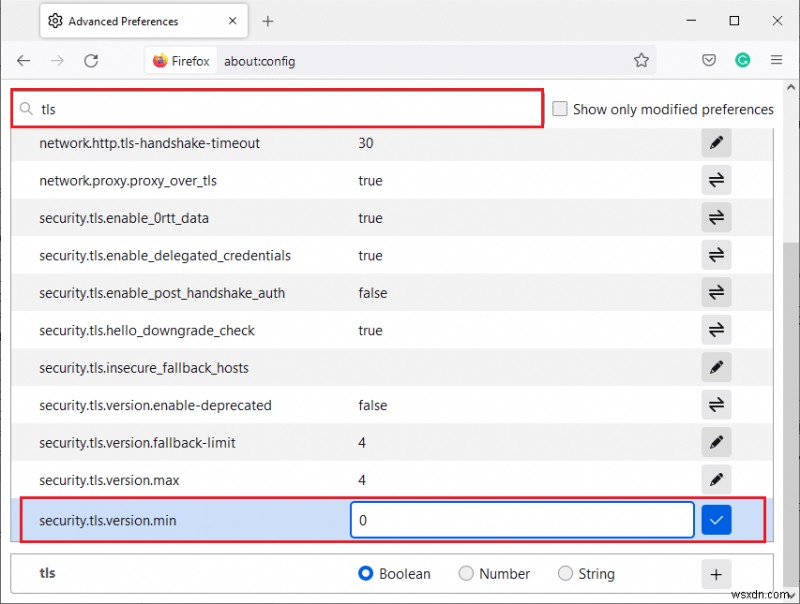Viewport: 800px width, 604px height.
Task: Edit security.tls.version.max value
Action: coord(716,479)
